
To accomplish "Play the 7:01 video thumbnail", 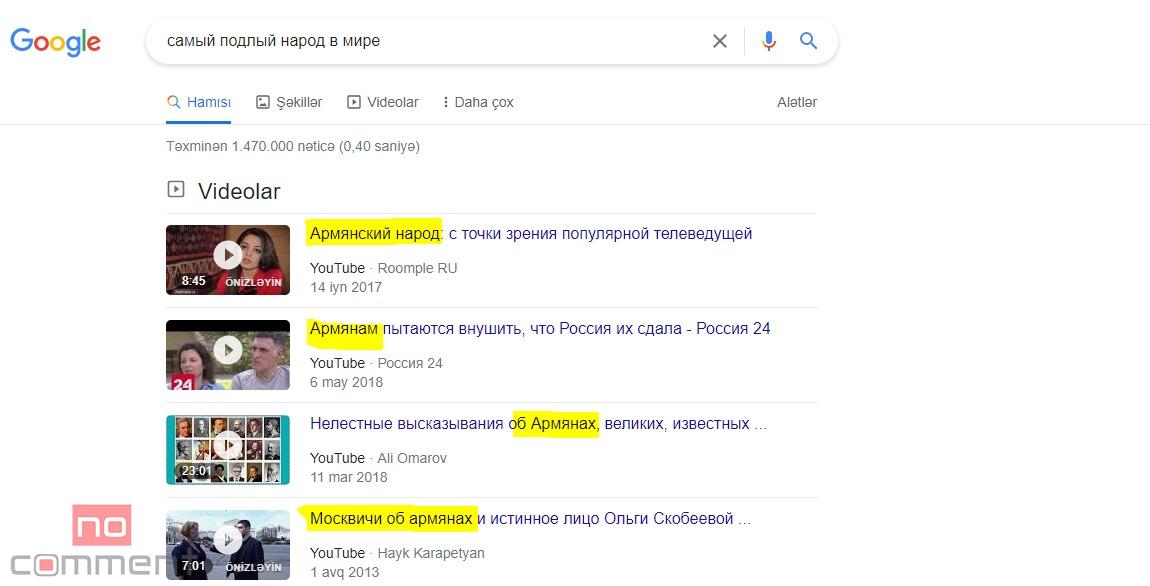I will (x=228, y=542).
